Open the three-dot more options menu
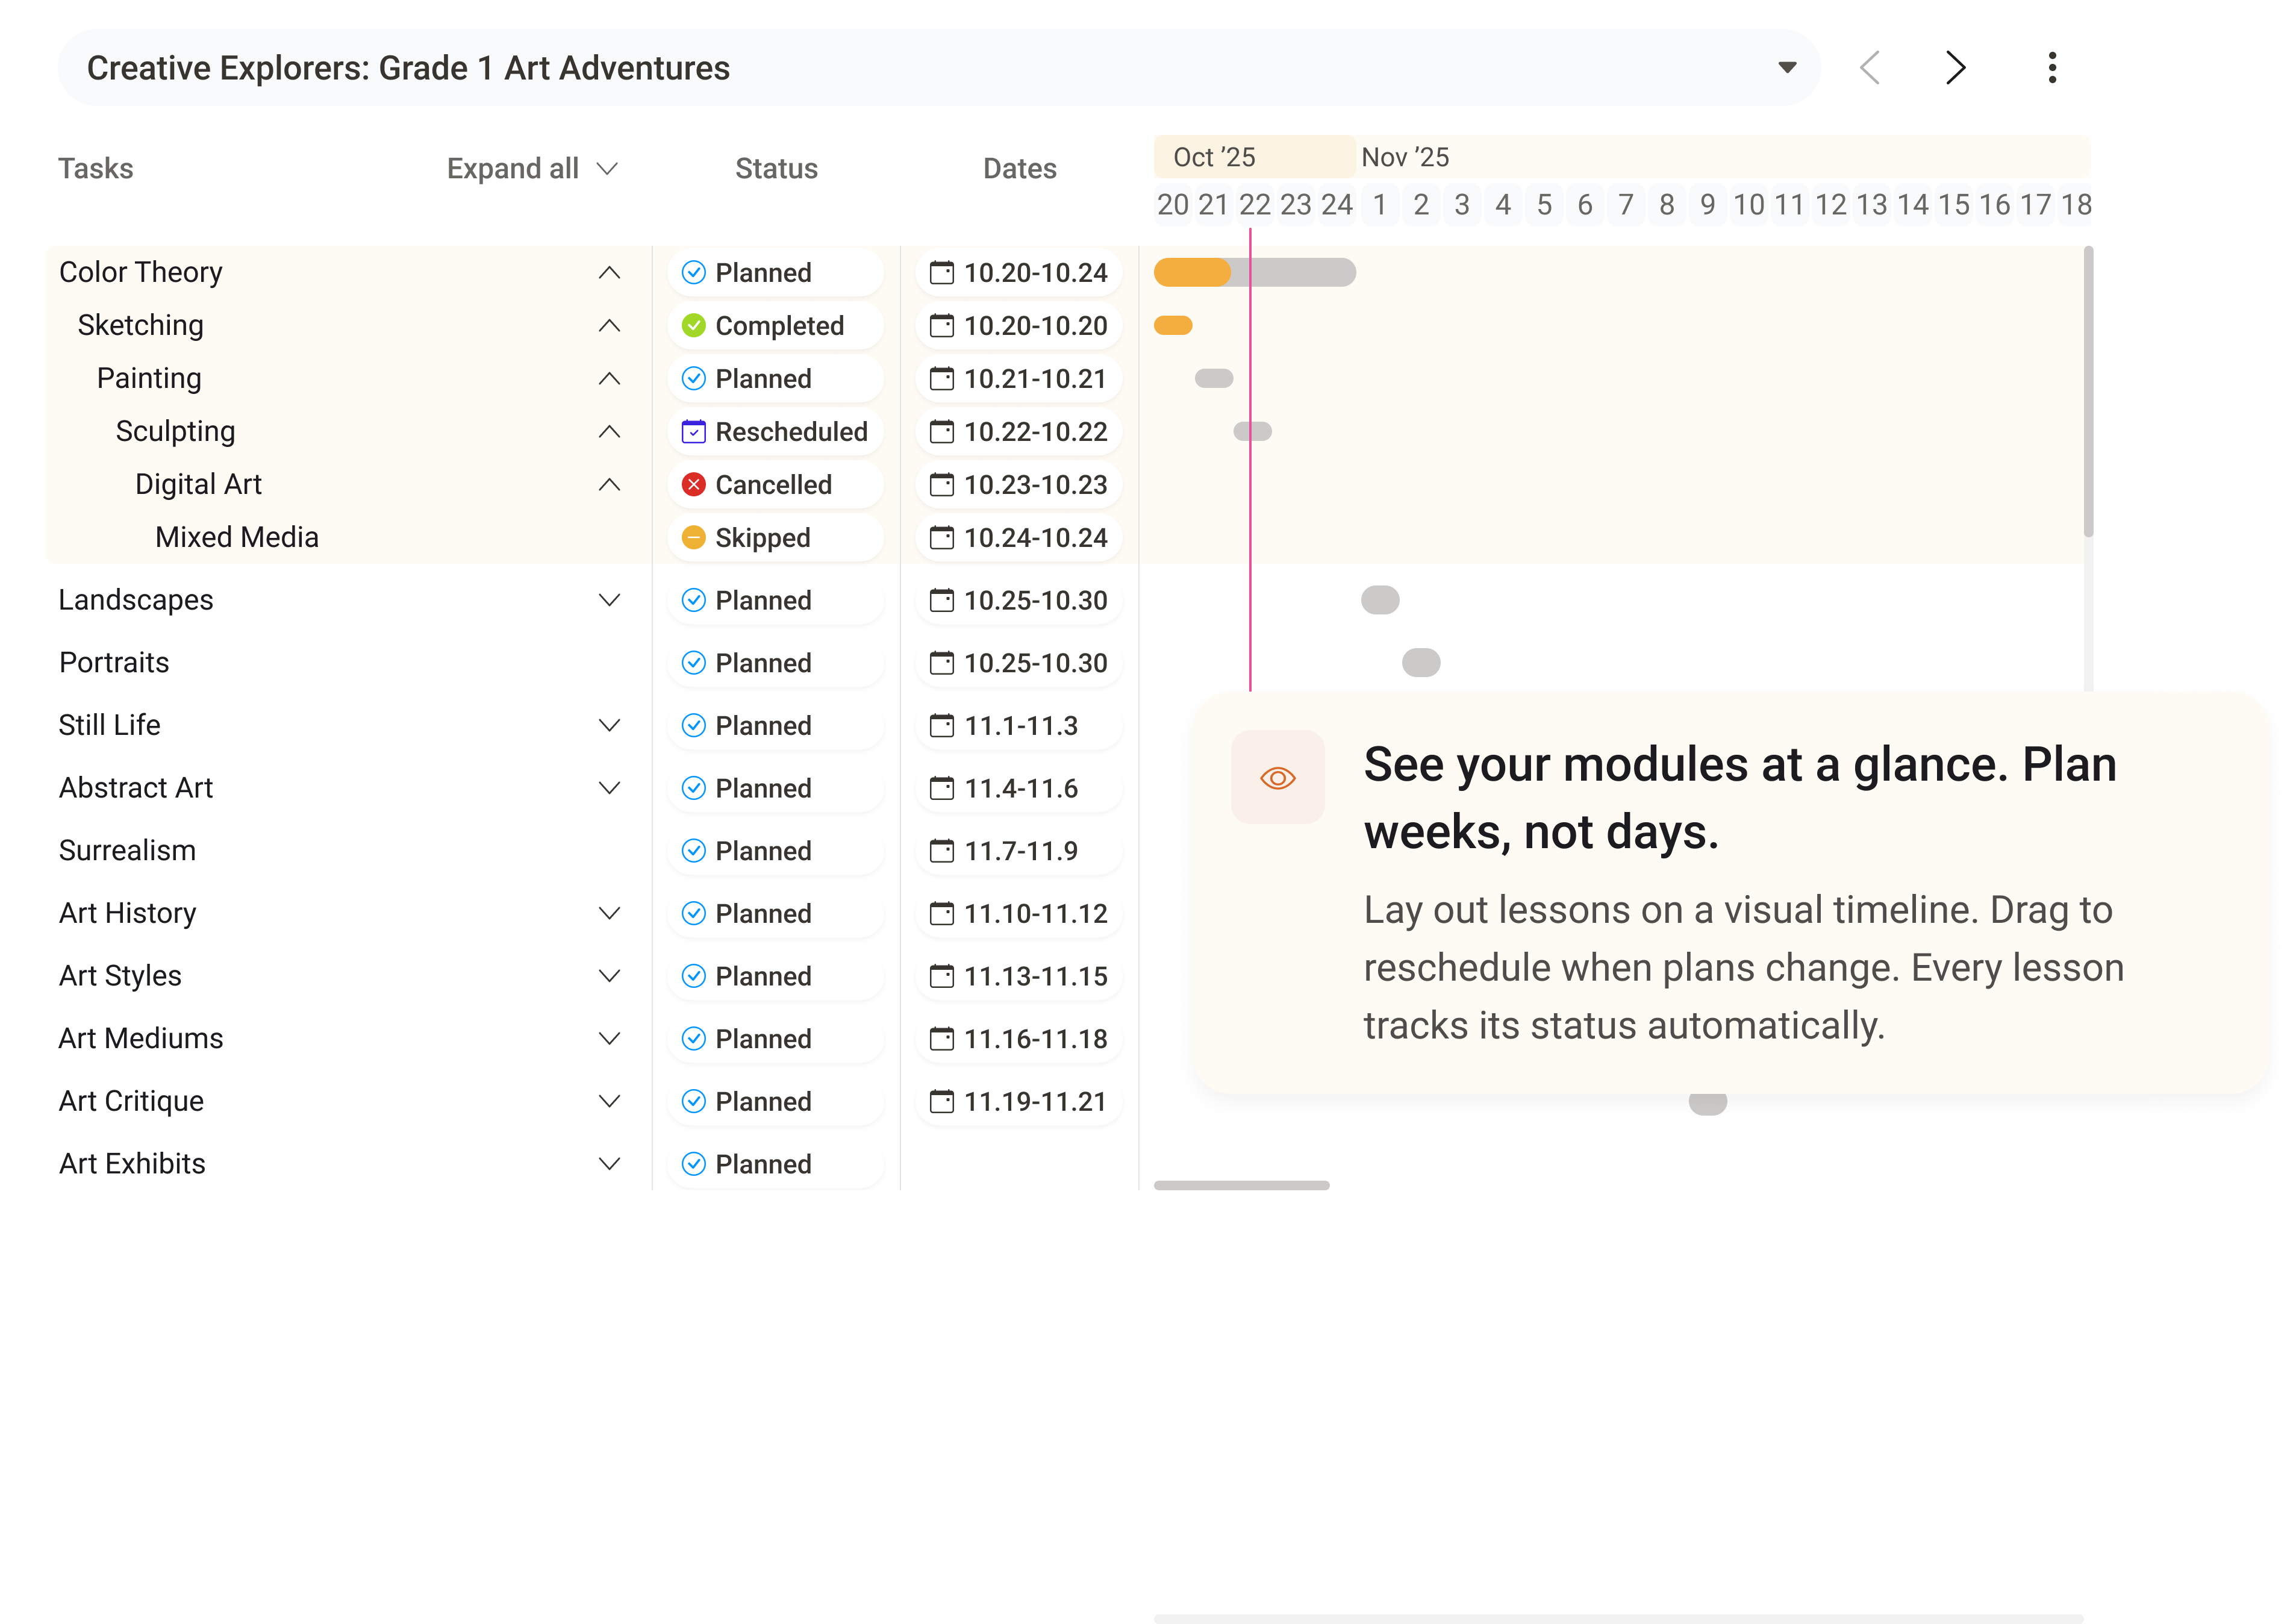Image resolution: width=2296 pixels, height=1624 pixels. [x=2052, y=68]
